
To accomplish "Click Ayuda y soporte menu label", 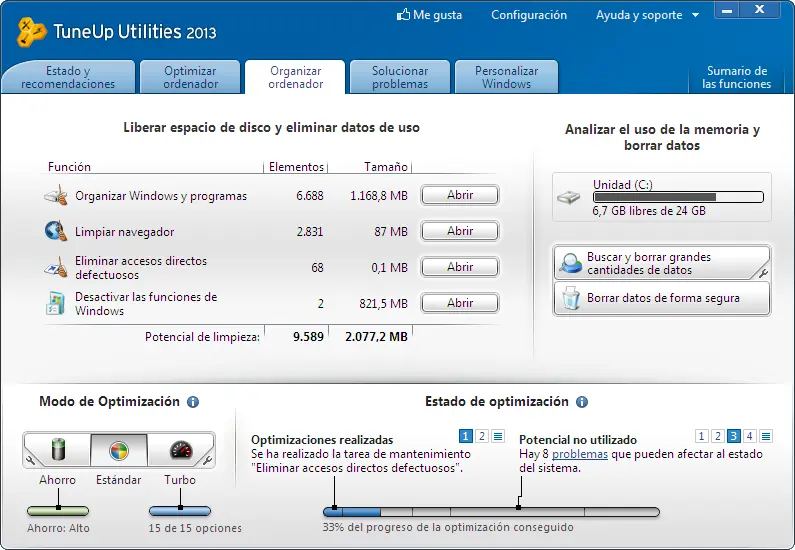I will point(639,15).
